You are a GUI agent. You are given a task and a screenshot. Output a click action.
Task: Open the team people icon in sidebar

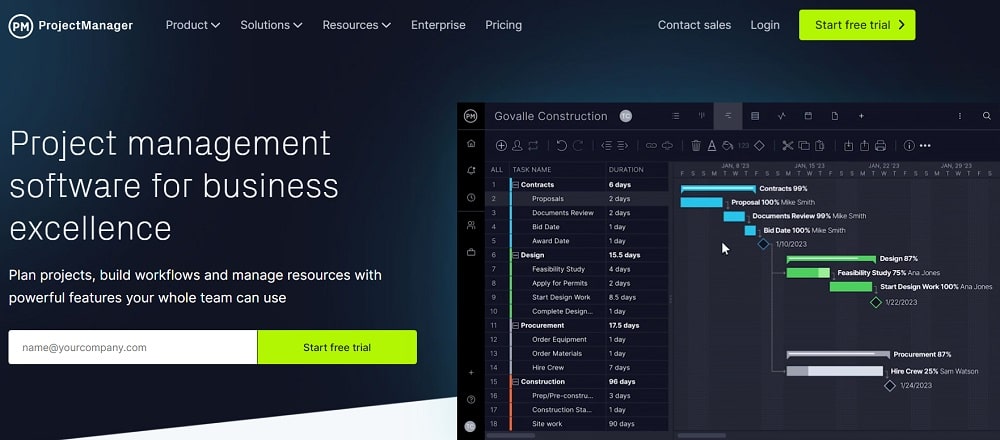(x=471, y=224)
